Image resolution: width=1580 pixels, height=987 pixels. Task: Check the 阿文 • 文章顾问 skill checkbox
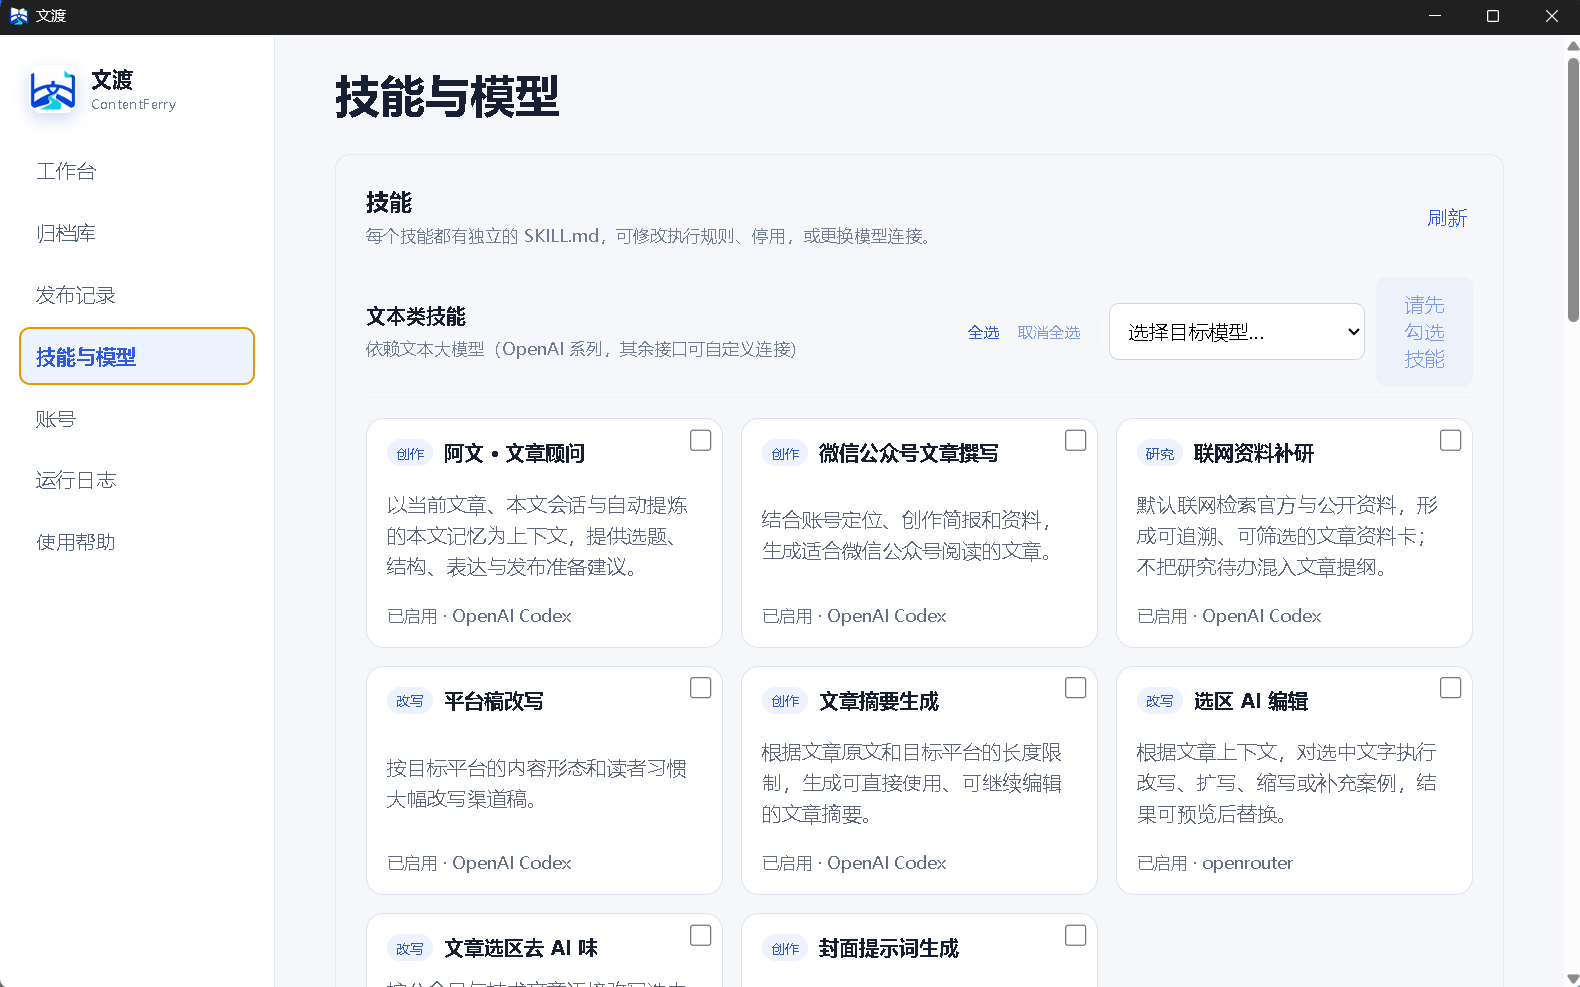(701, 440)
